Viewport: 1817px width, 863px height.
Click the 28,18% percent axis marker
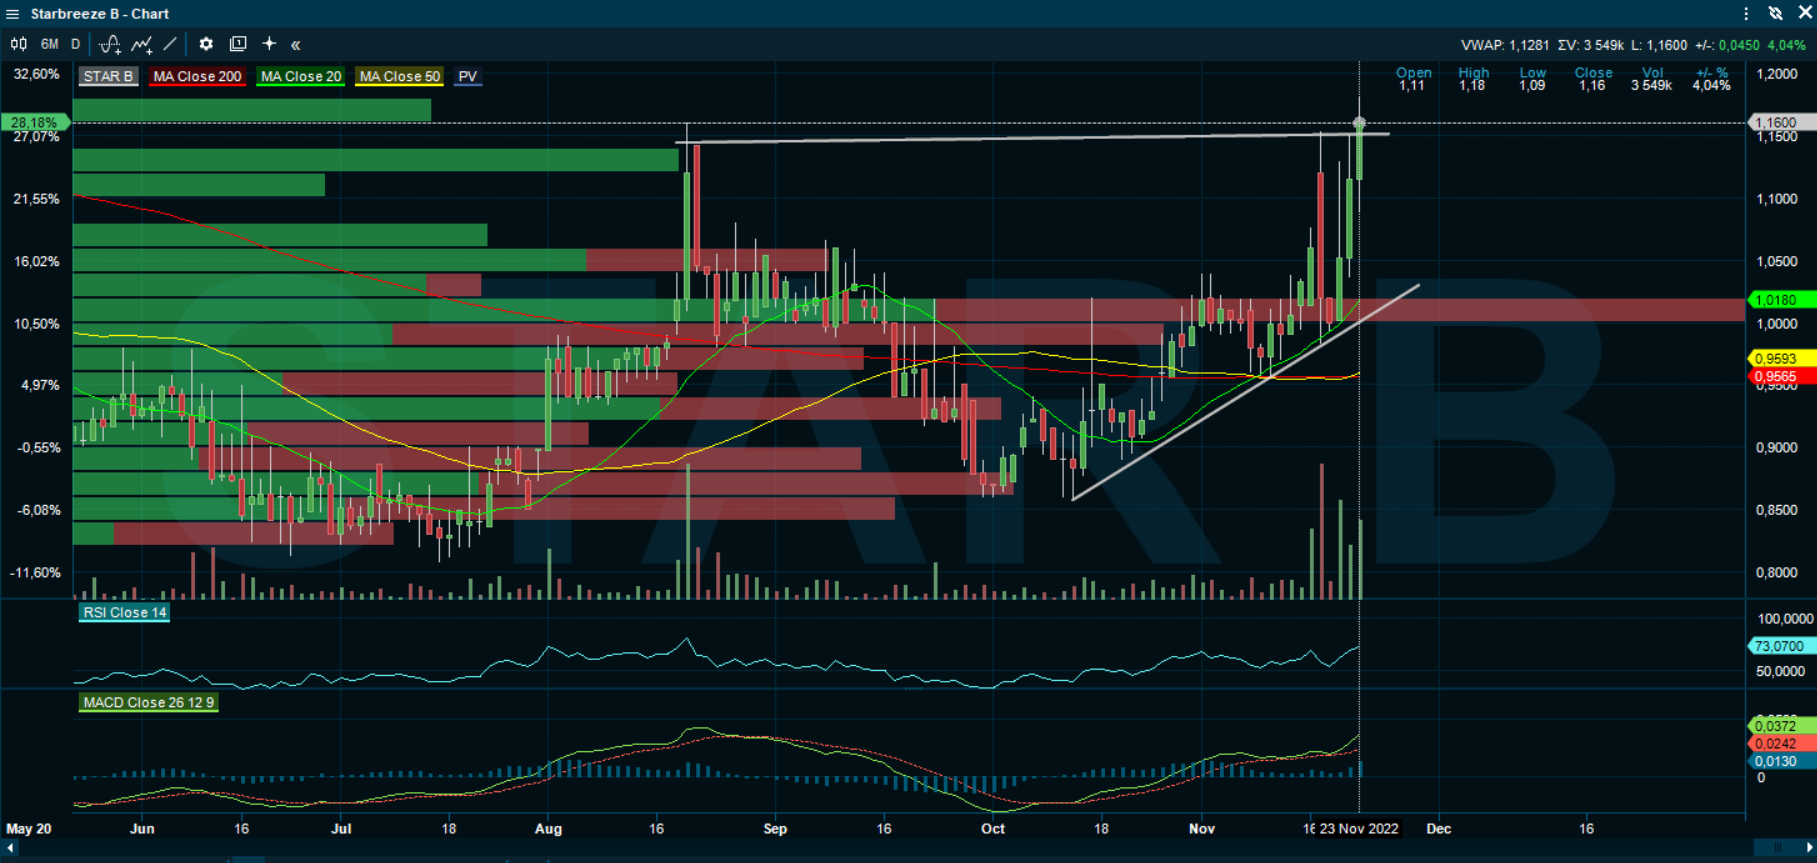tap(35, 122)
